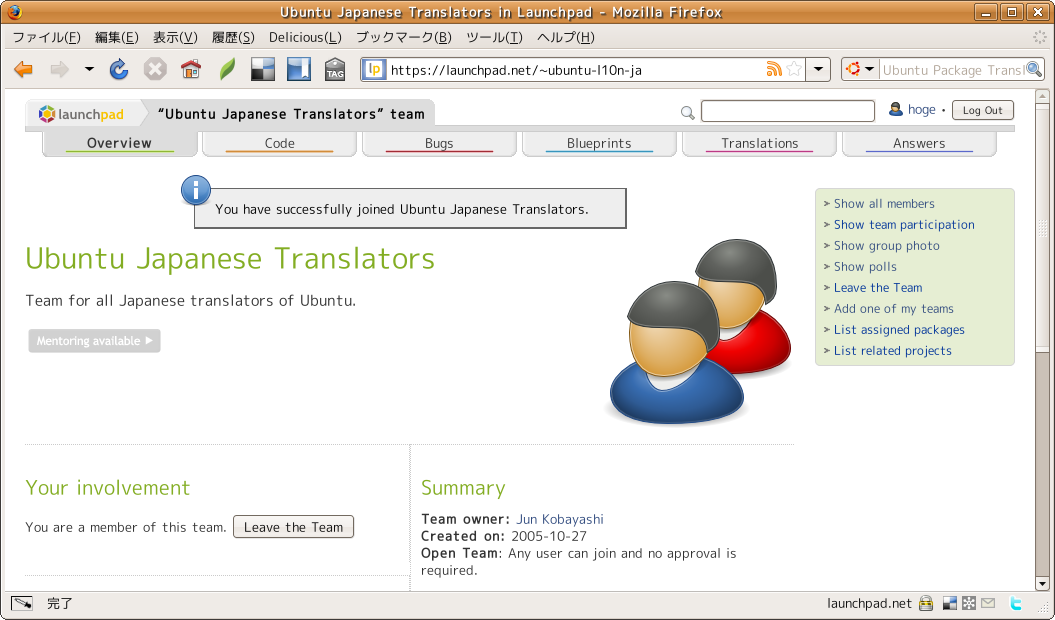Image resolution: width=1055 pixels, height=620 pixels.
Task: Open the ファイル(F) menu
Action: pos(46,38)
